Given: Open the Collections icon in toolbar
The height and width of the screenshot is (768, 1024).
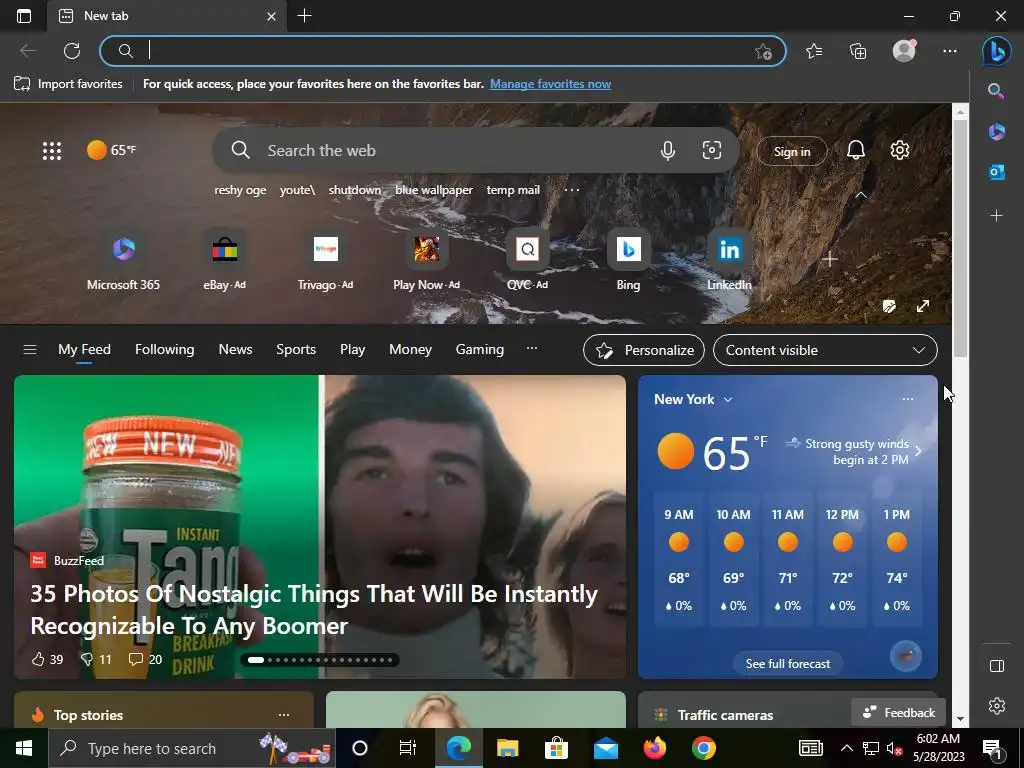Looking at the screenshot, I should pyautogui.click(x=858, y=51).
